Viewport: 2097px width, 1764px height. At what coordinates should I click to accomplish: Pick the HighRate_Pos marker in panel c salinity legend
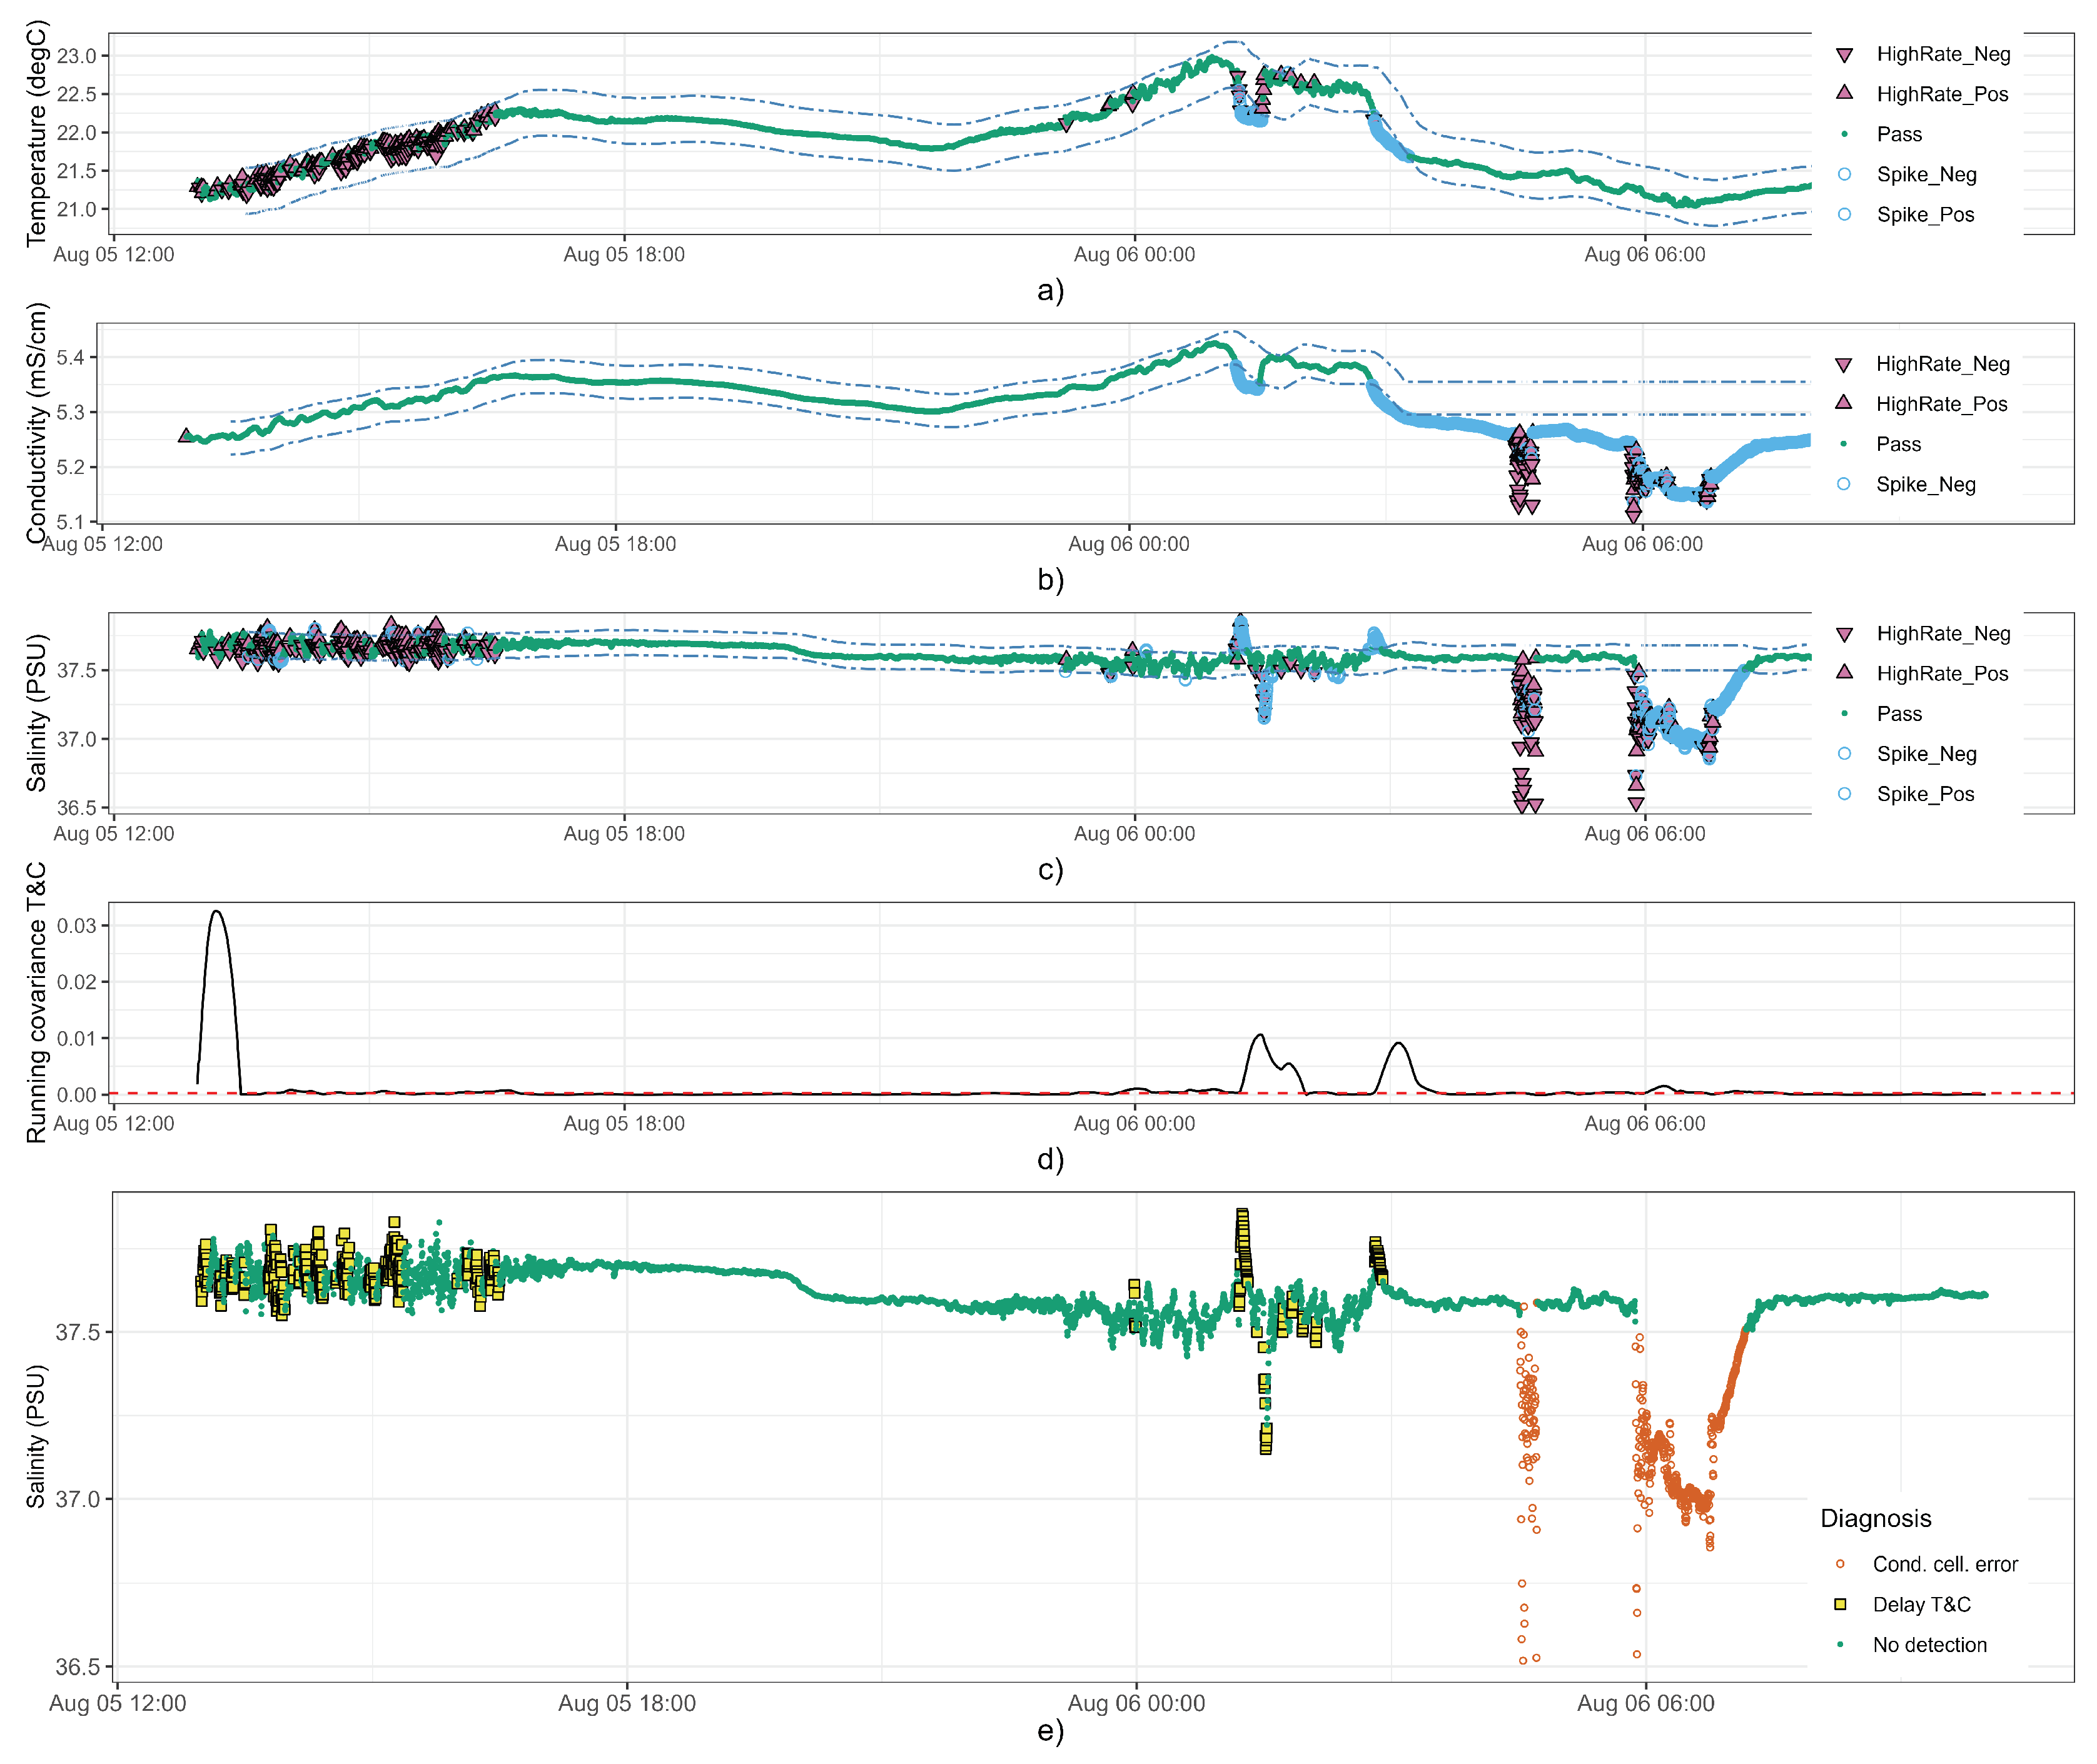[x=1844, y=672]
